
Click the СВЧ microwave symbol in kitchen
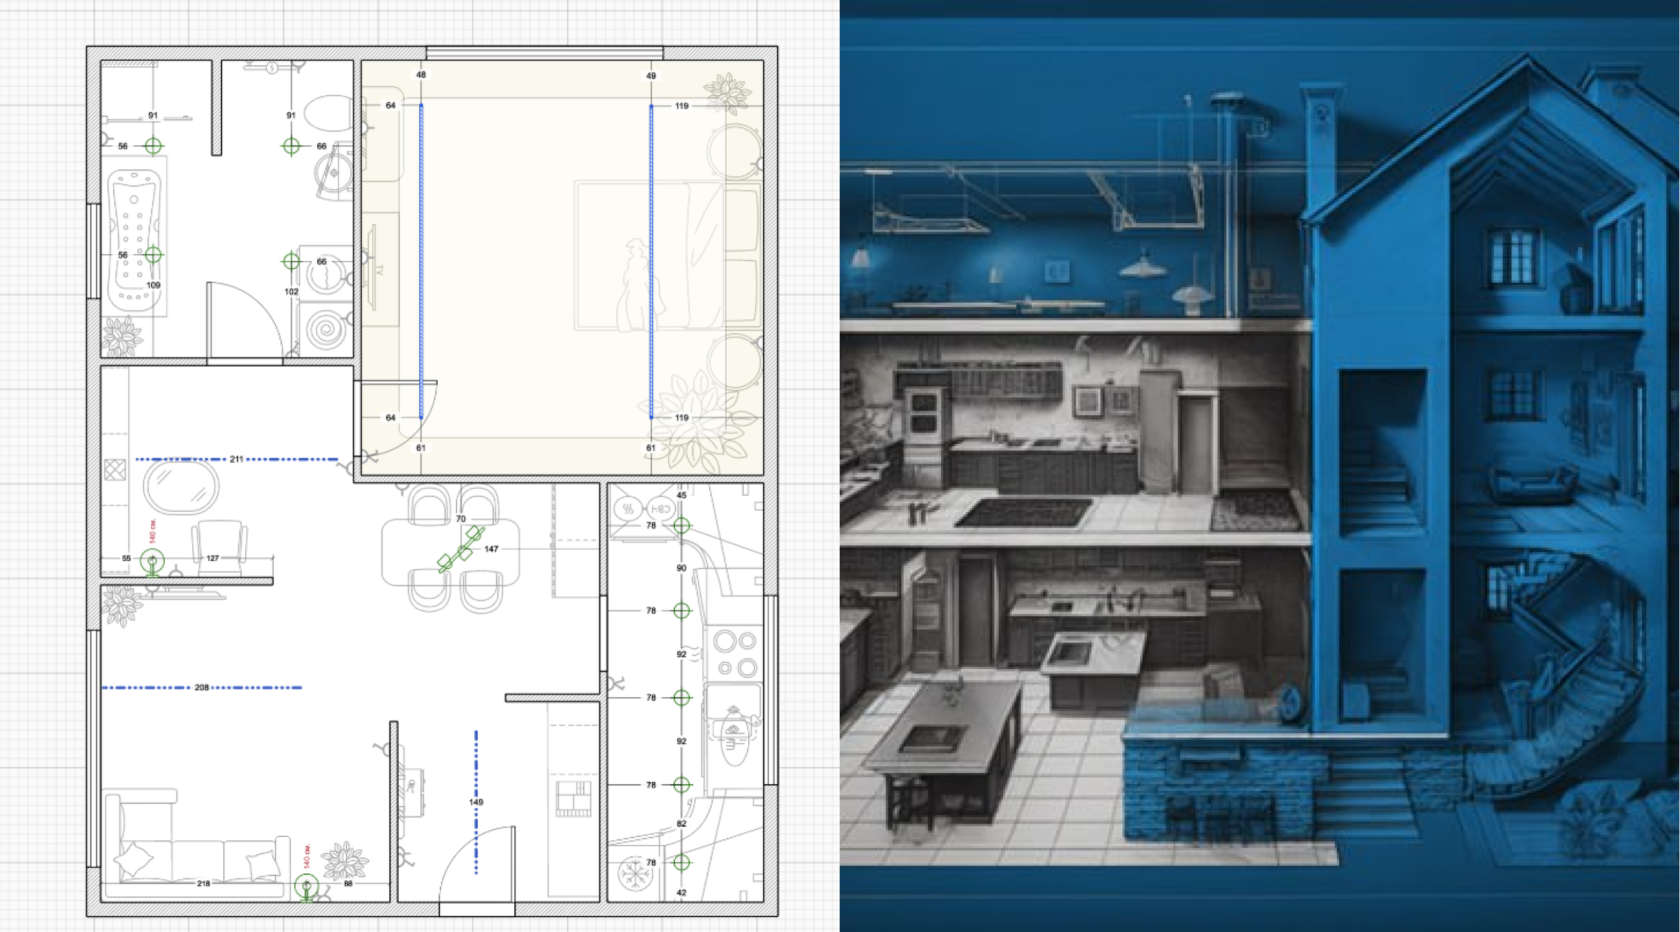(661, 509)
